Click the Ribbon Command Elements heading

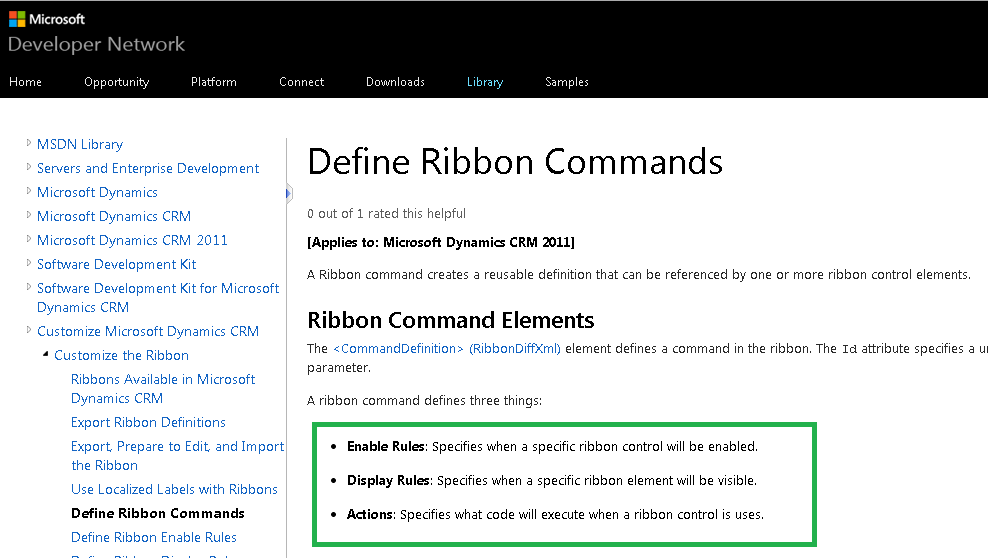pyautogui.click(x=451, y=320)
